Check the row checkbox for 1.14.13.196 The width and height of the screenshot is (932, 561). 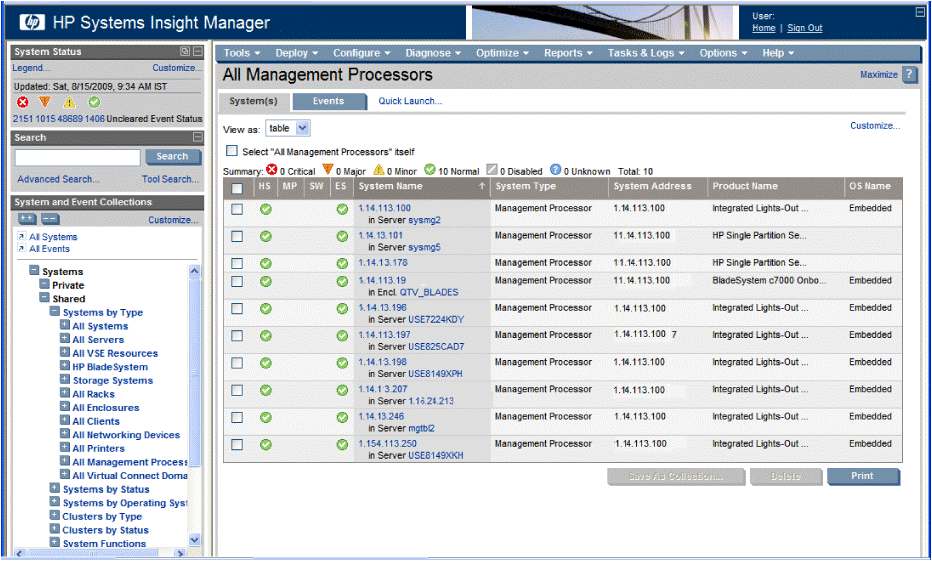[237, 308]
